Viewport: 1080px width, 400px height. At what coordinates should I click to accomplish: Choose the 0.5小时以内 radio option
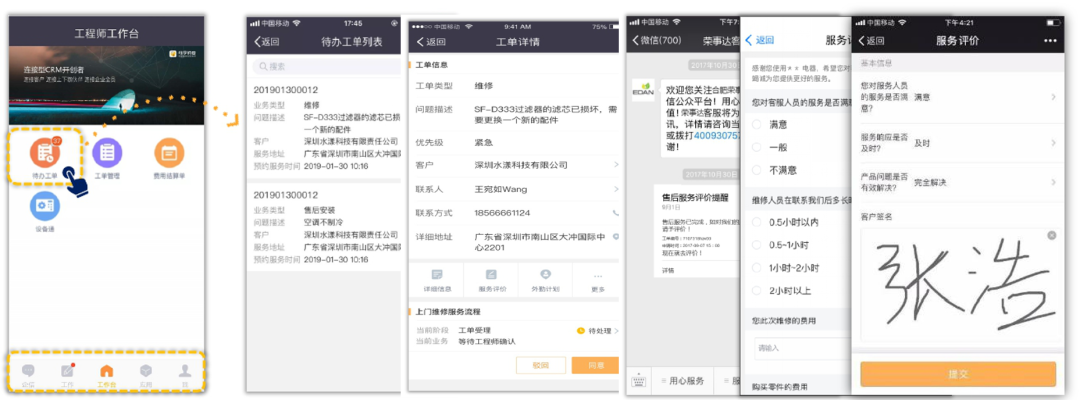pyautogui.click(x=757, y=222)
